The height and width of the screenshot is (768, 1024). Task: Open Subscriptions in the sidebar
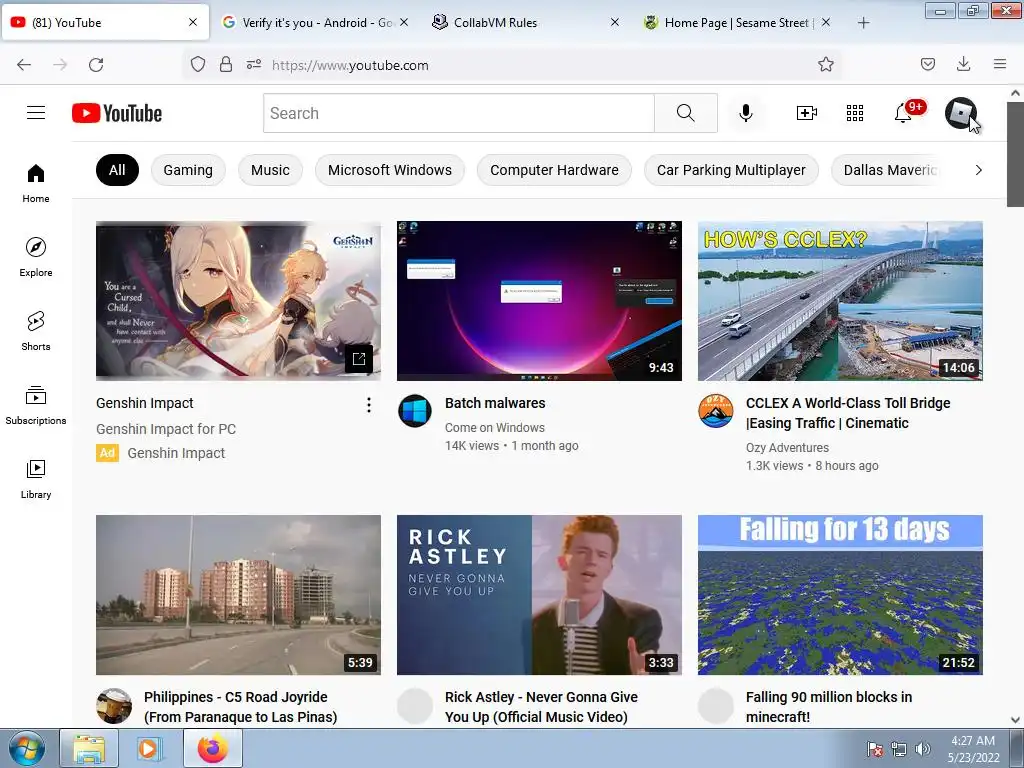(x=36, y=406)
